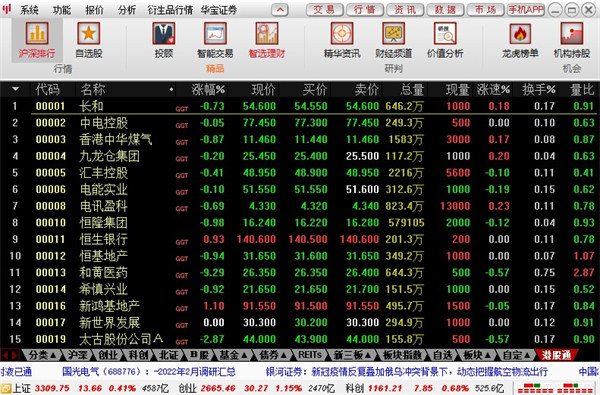Screen dimensions: 600x395
Task: Switch to the 创业 tab
Action: (x=108, y=355)
